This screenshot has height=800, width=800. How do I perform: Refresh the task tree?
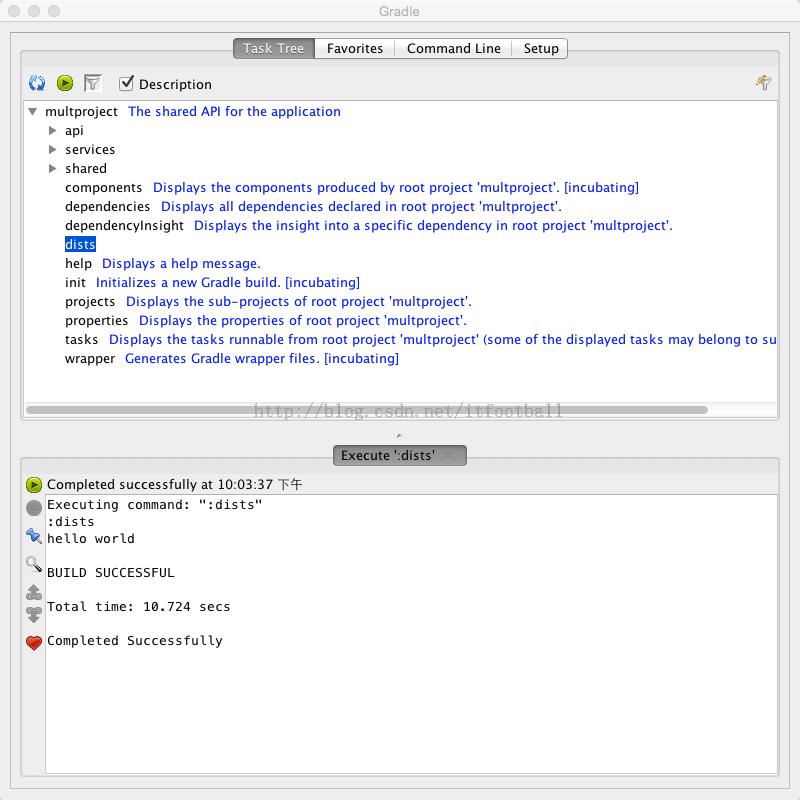pyautogui.click(x=37, y=83)
